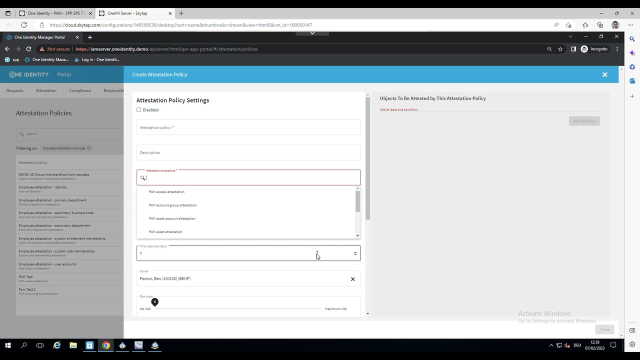
Task: Click the Time required (days) field
Action: coord(248,253)
